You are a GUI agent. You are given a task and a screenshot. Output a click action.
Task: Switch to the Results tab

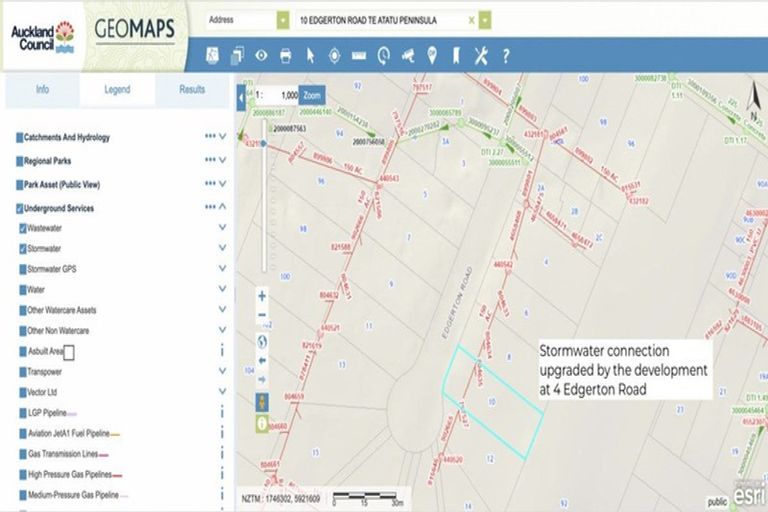pyautogui.click(x=192, y=89)
